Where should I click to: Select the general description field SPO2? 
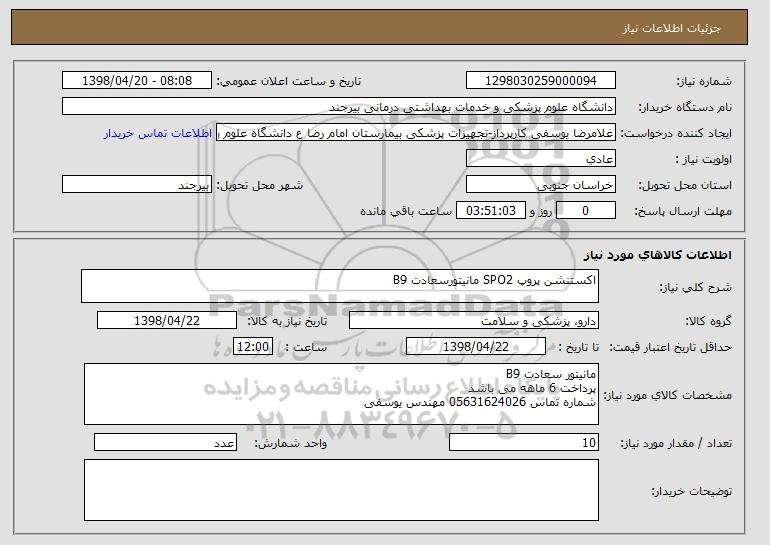tap(340, 286)
